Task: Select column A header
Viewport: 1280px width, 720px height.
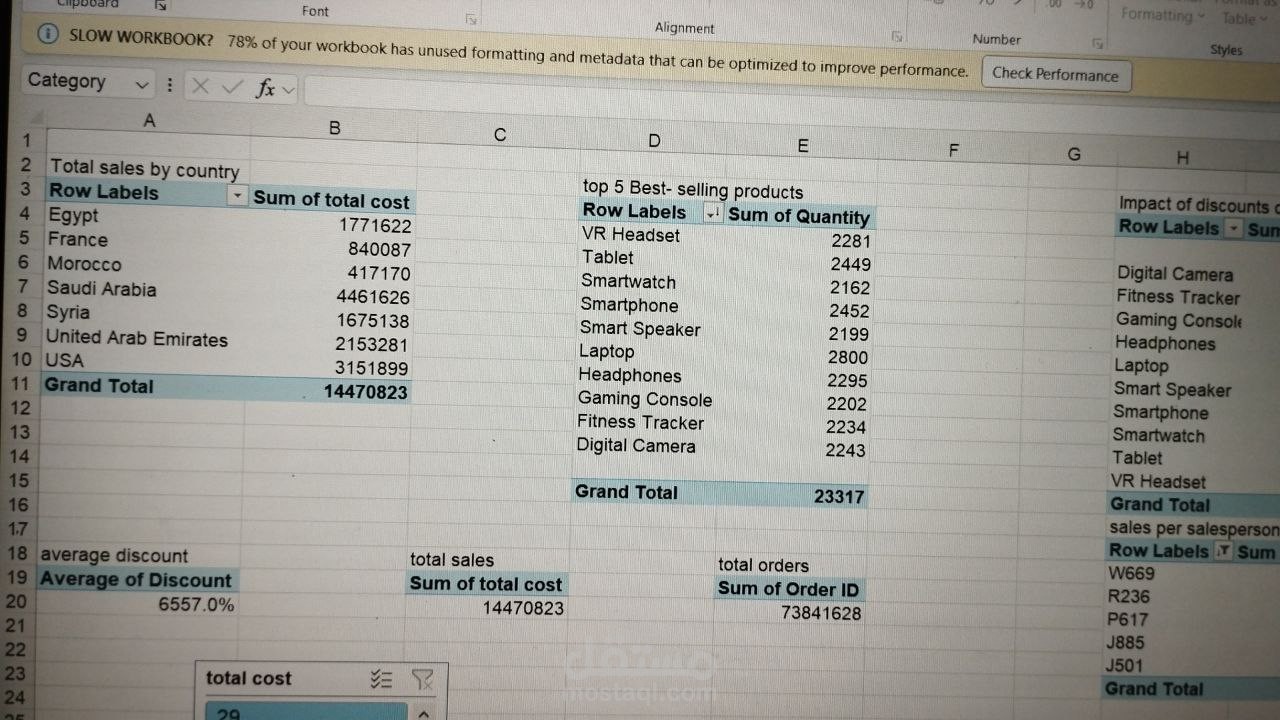Action: [x=149, y=120]
